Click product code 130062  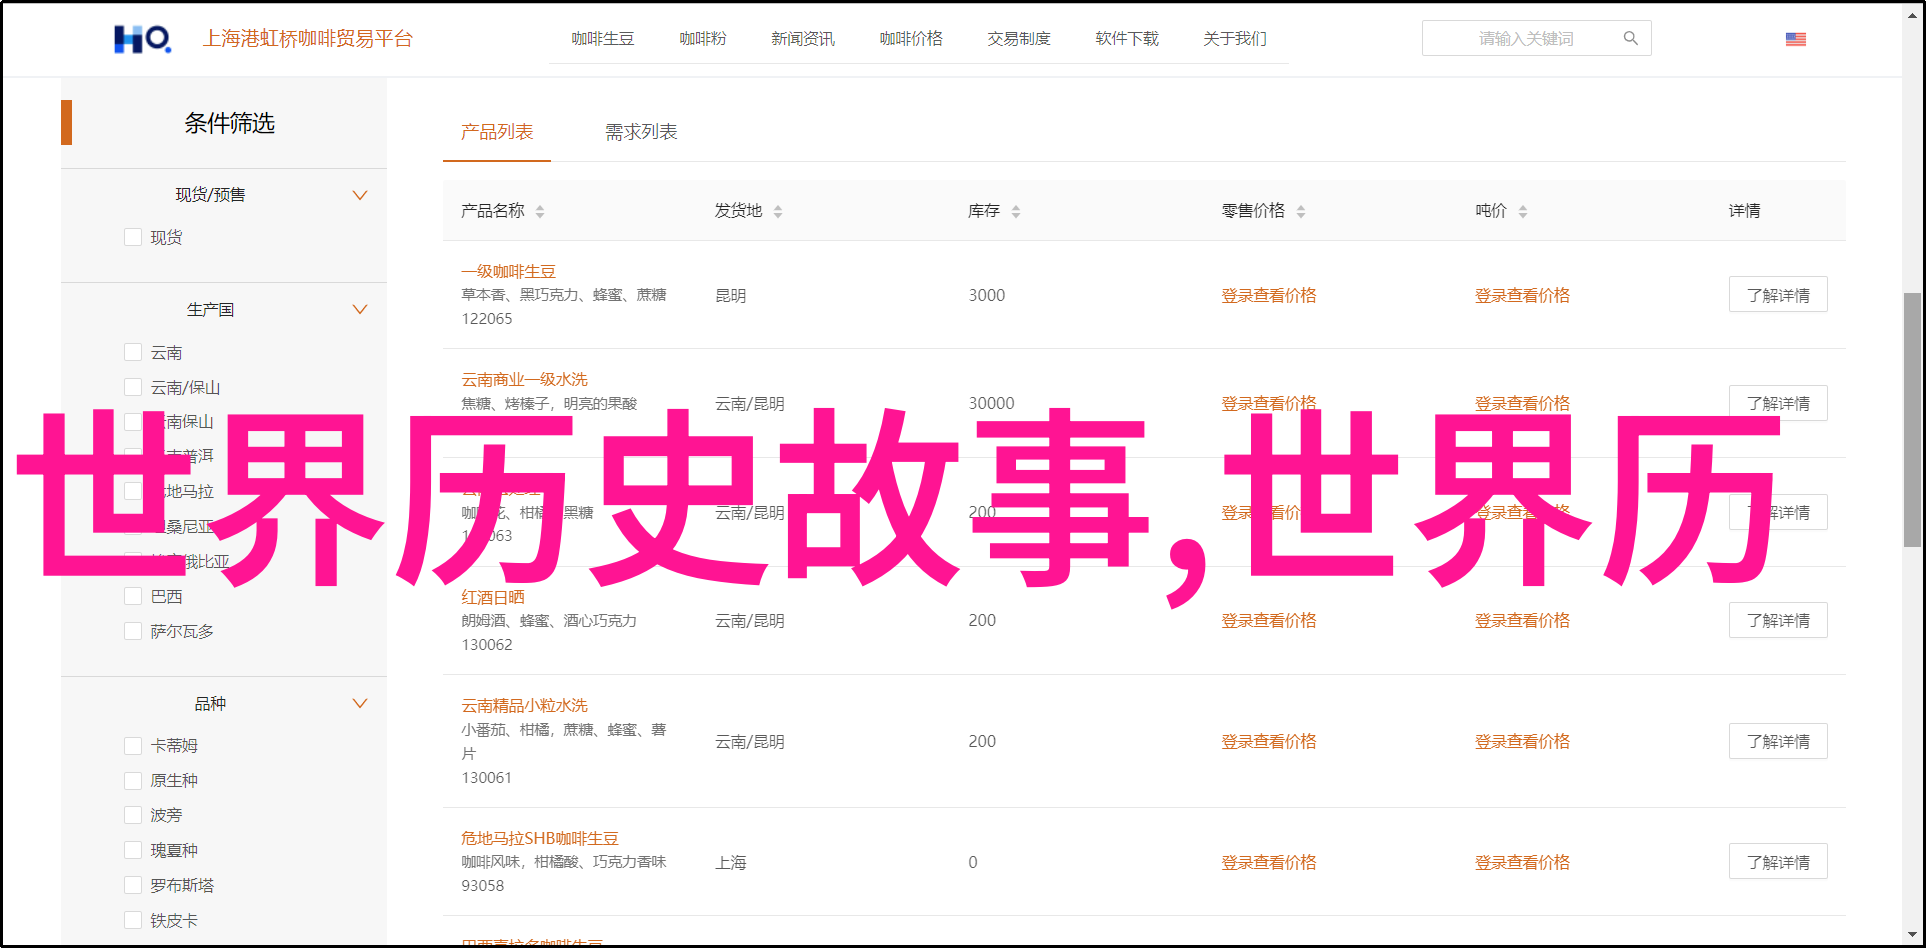coord(487,644)
